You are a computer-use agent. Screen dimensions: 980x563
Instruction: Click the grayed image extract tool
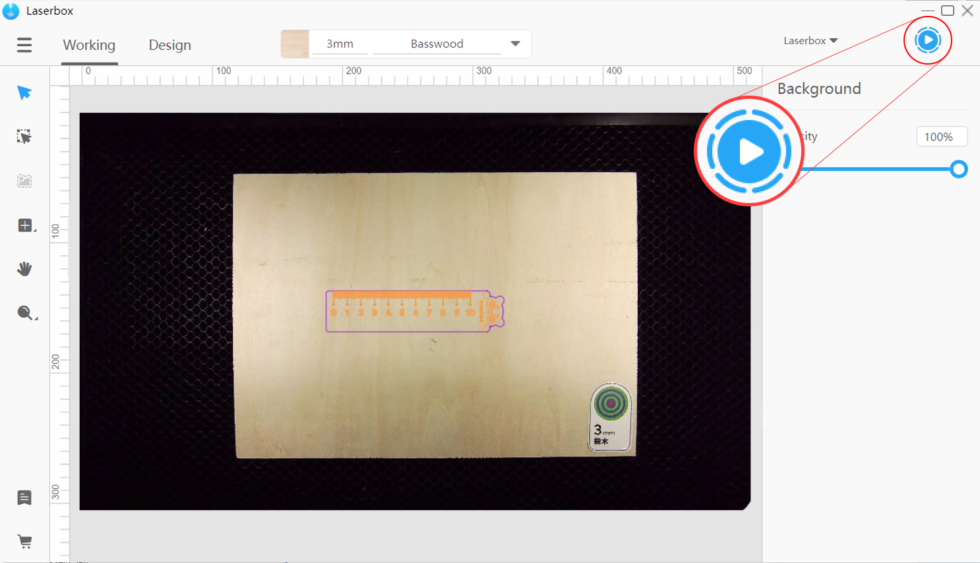(x=24, y=181)
